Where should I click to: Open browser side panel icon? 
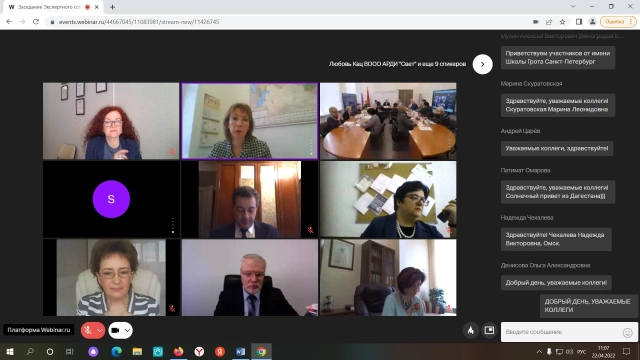coord(578,22)
